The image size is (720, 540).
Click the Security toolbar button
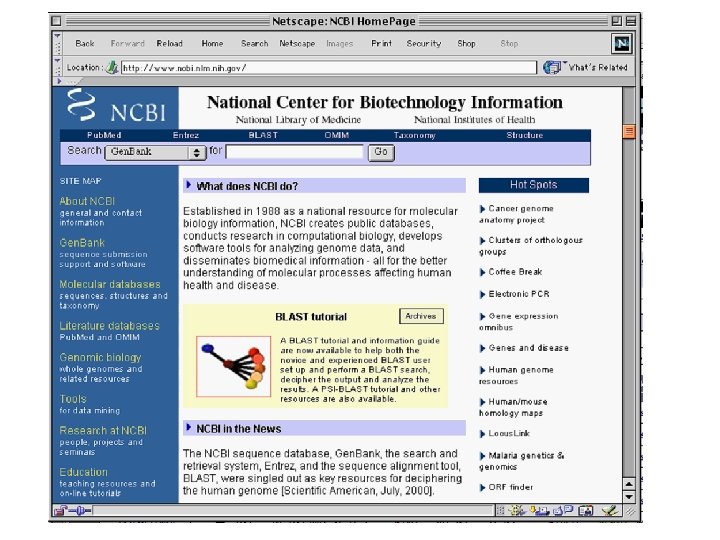pos(424,44)
